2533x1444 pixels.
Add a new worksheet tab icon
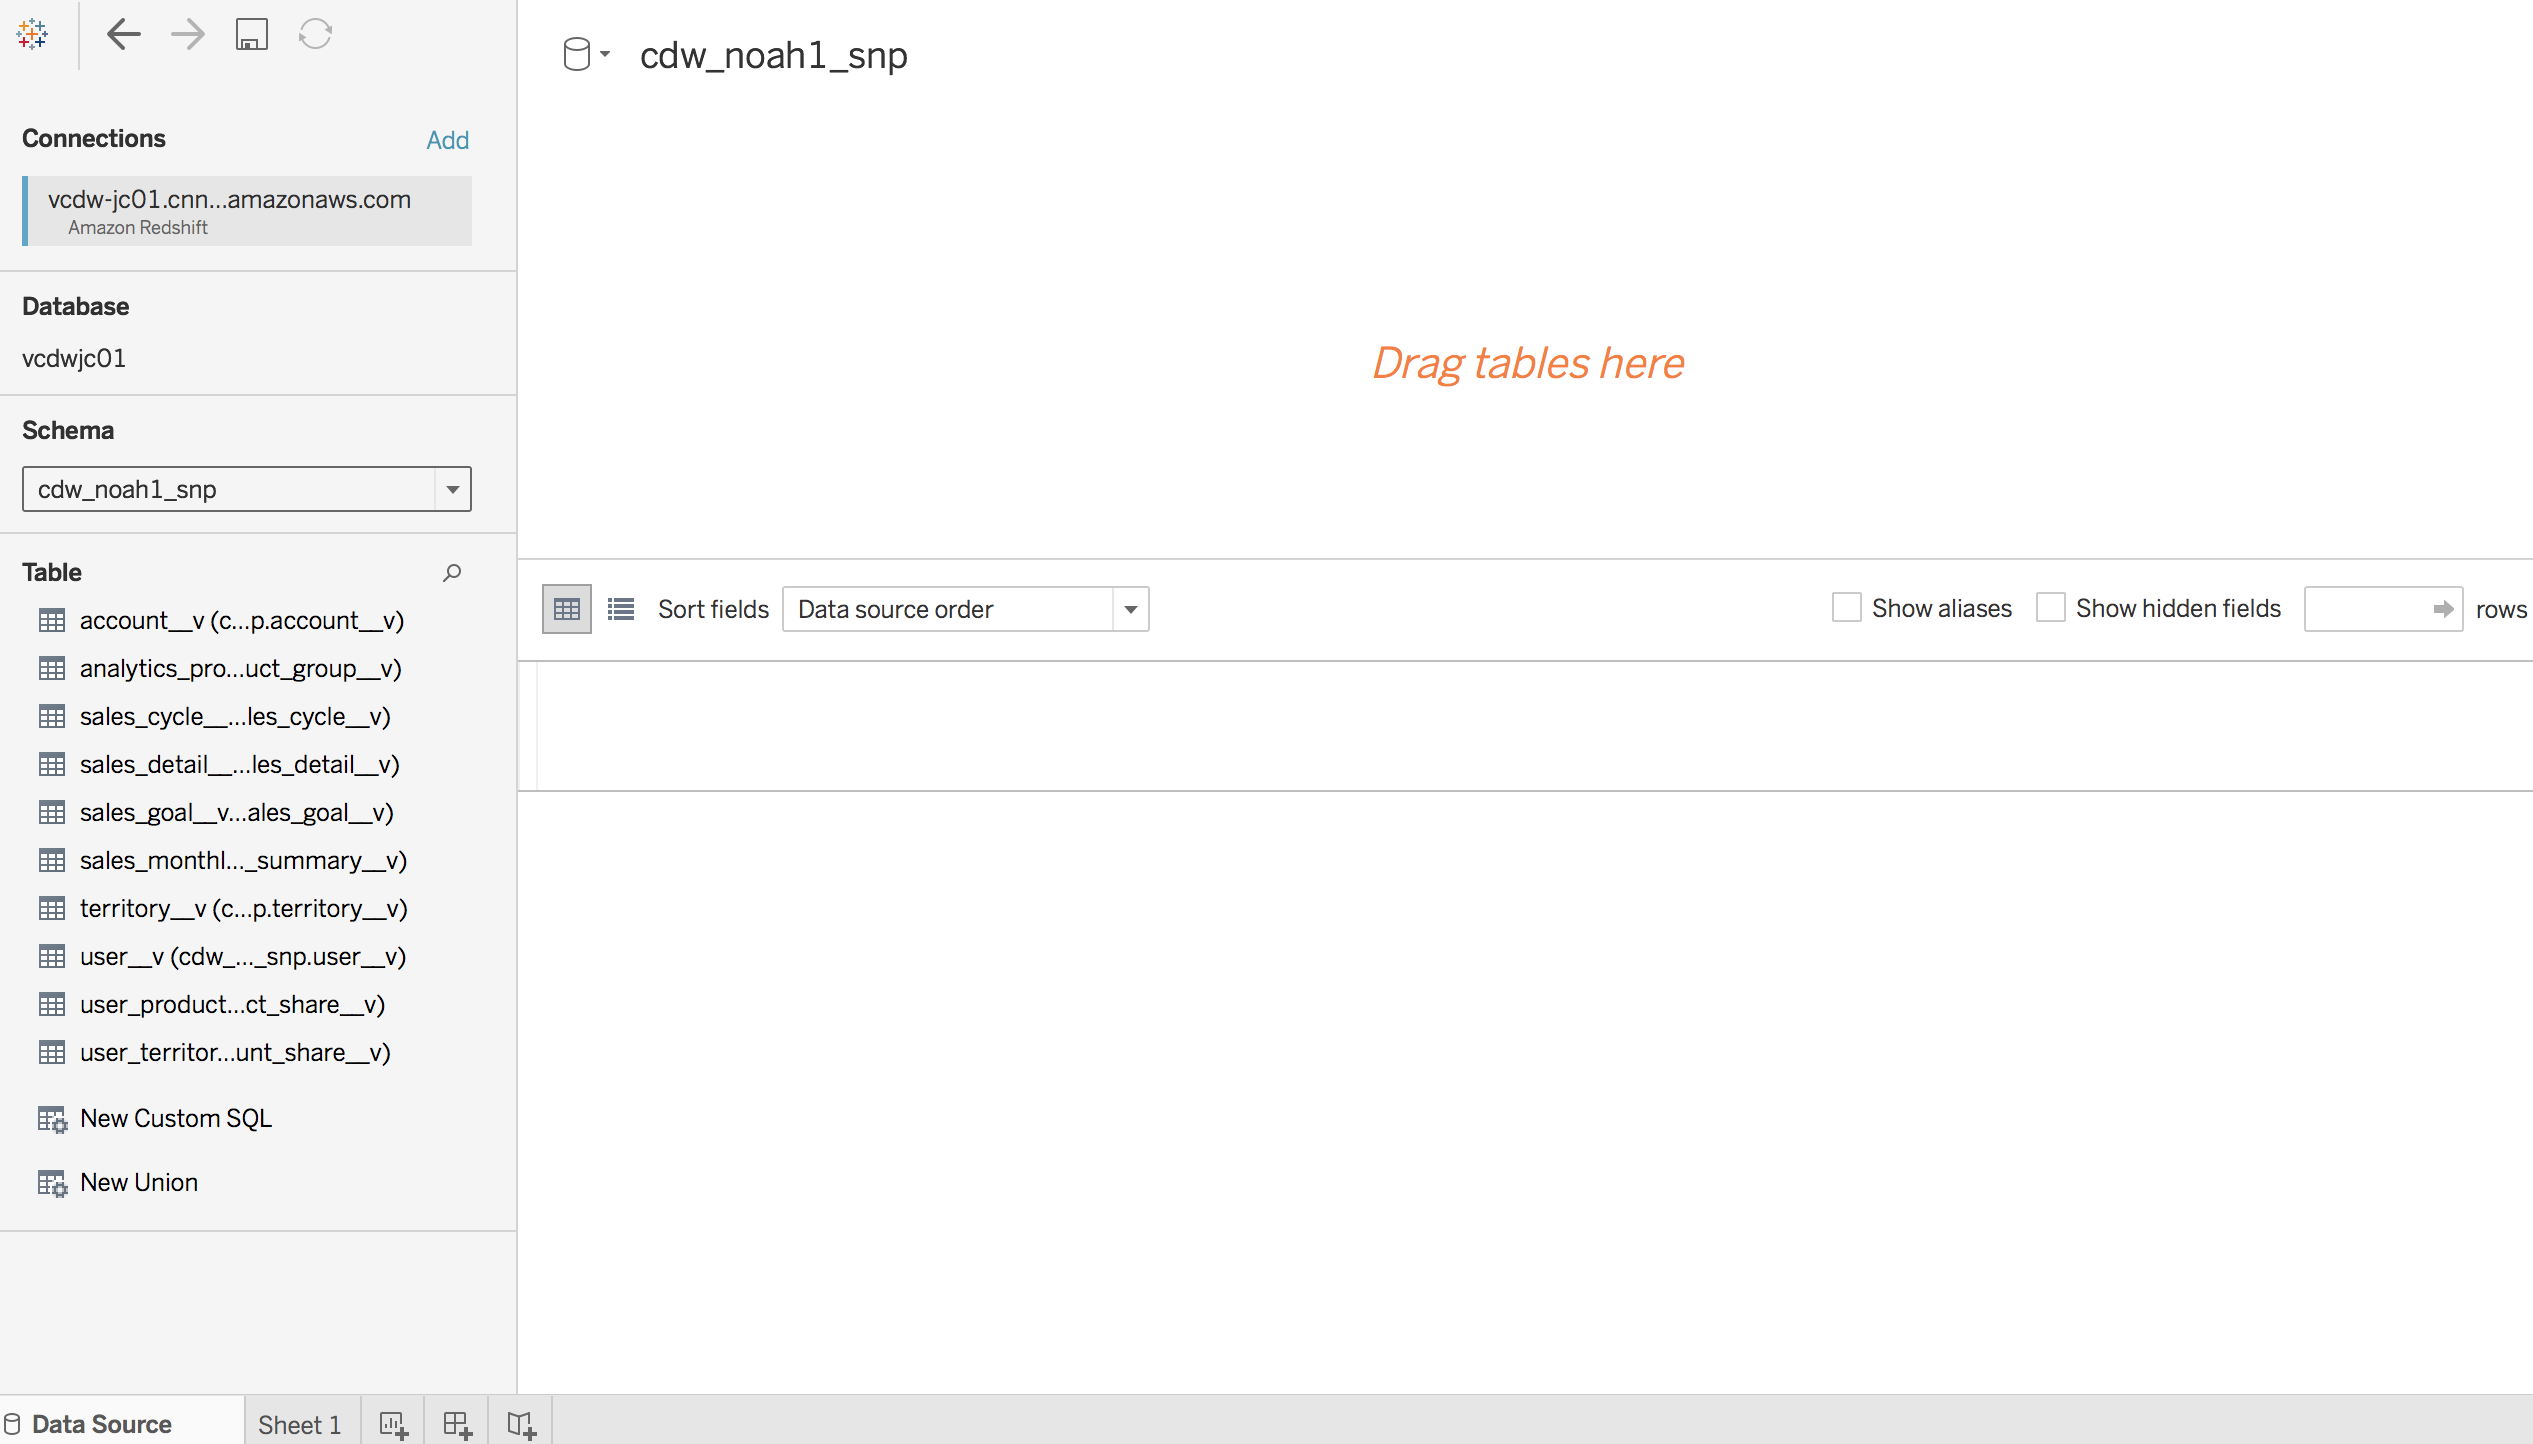(393, 1424)
